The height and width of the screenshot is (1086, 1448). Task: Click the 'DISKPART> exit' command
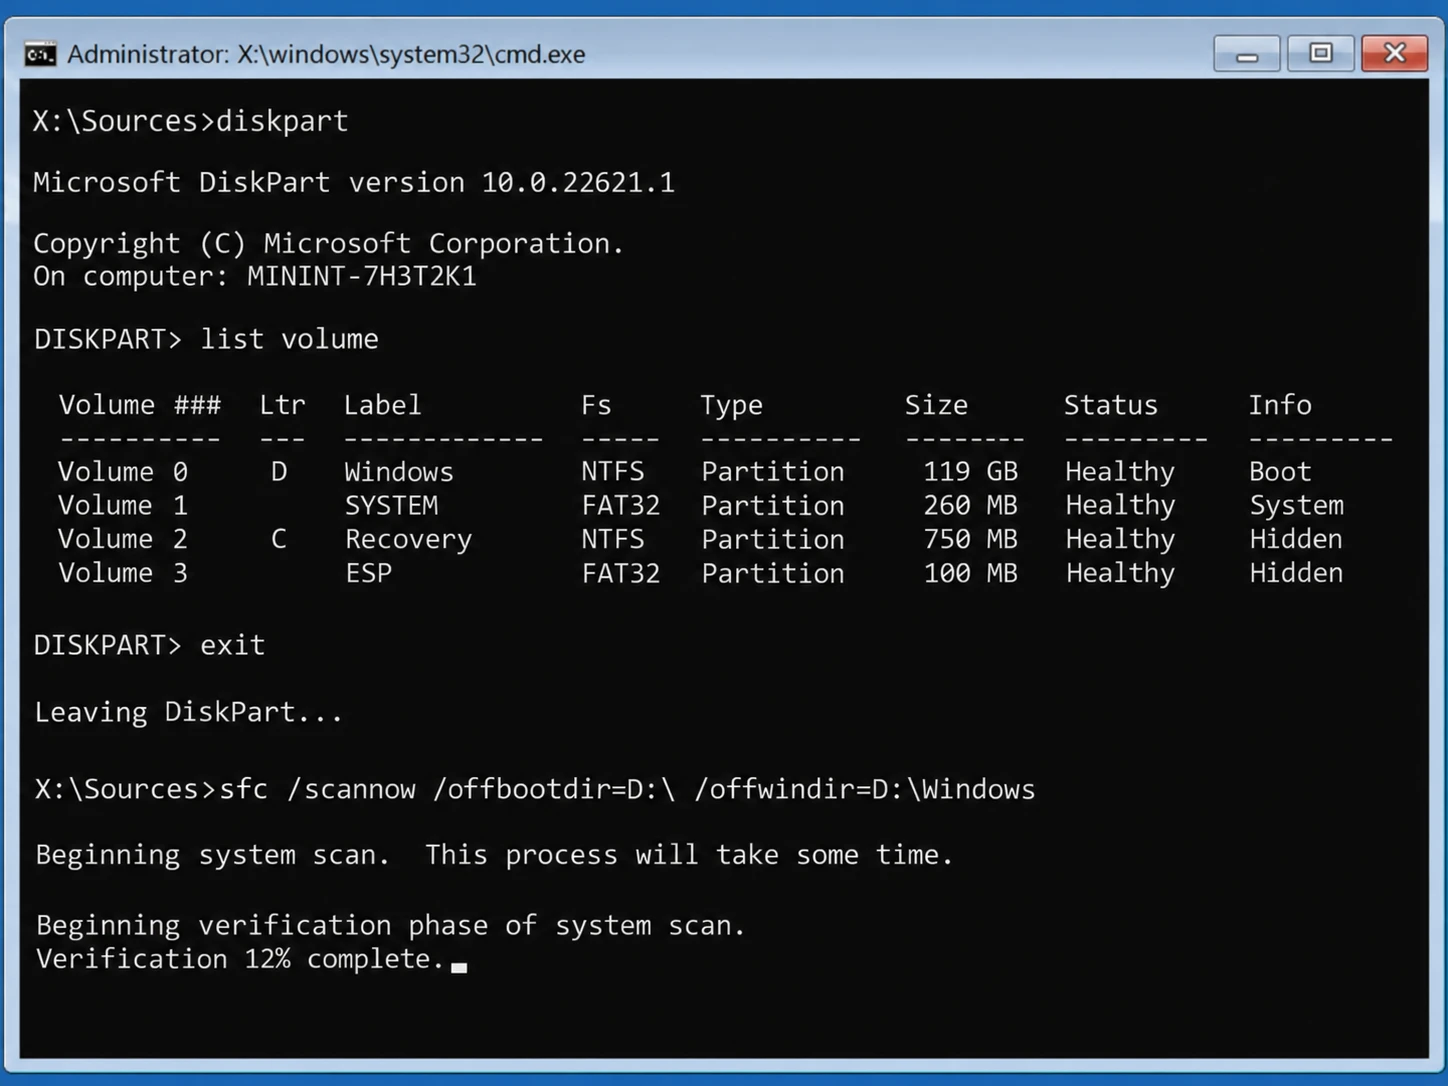tap(150, 645)
